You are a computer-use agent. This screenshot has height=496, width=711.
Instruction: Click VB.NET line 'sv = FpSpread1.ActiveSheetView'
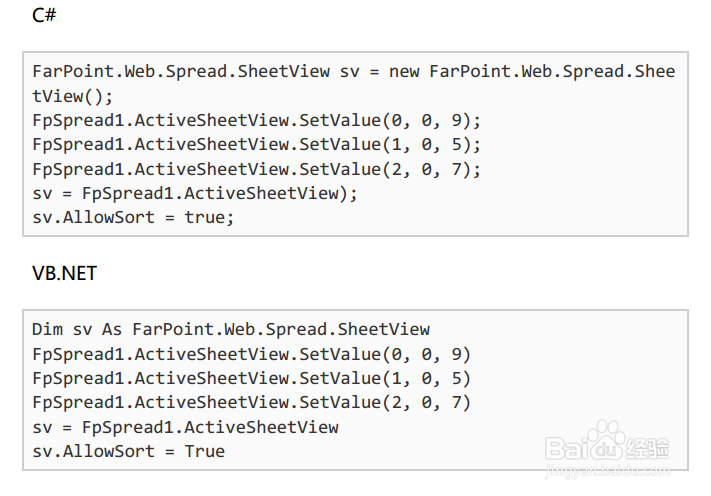point(185,428)
